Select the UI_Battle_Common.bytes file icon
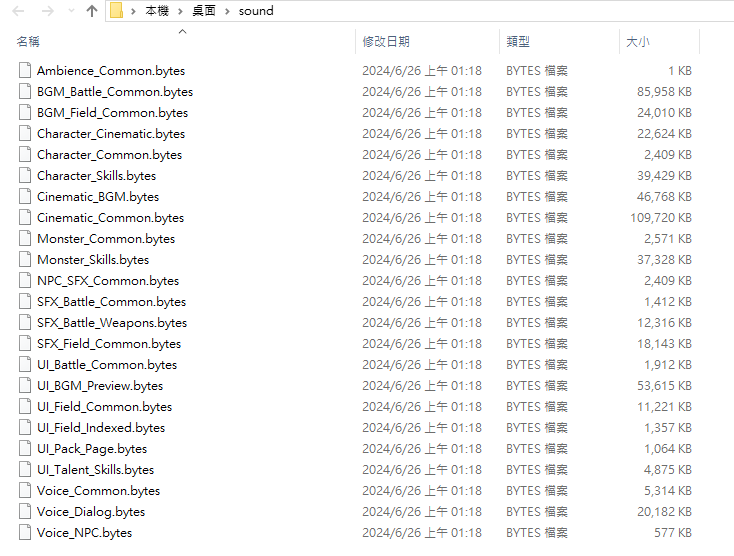Viewport: 734px width, 556px height. (25, 364)
